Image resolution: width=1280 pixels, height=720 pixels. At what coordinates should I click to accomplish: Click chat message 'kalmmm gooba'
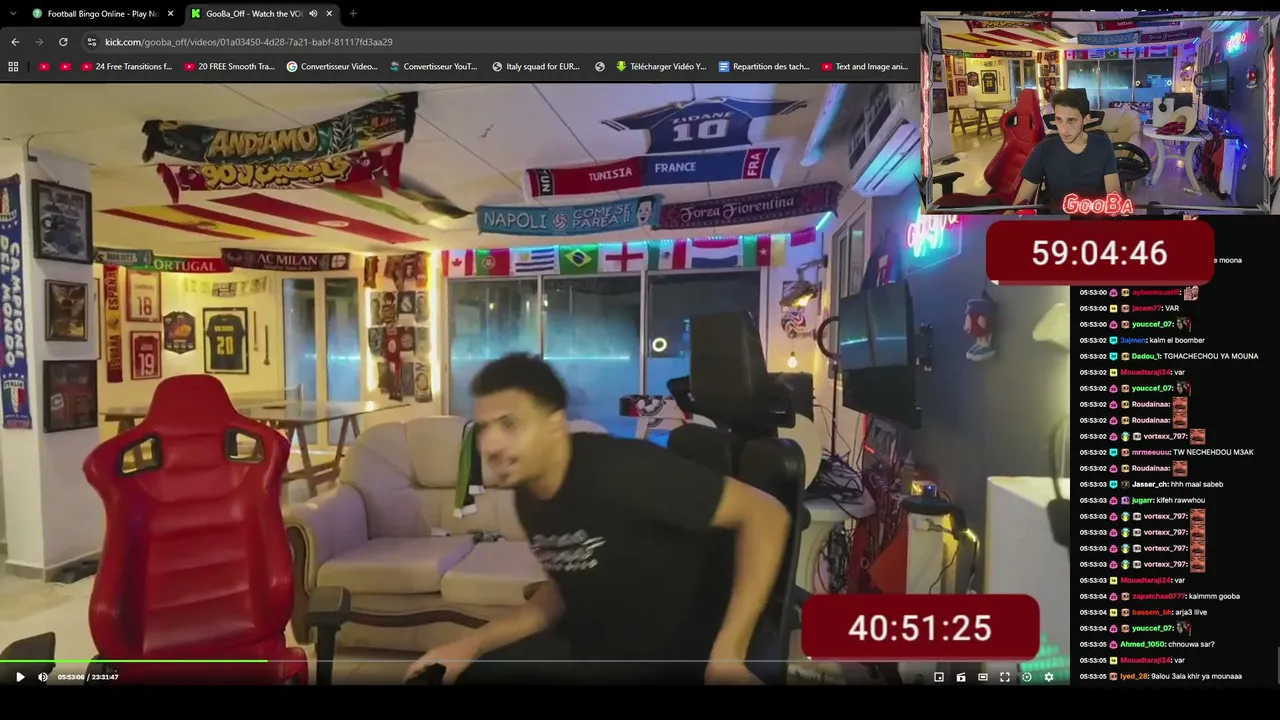tap(1214, 596)
